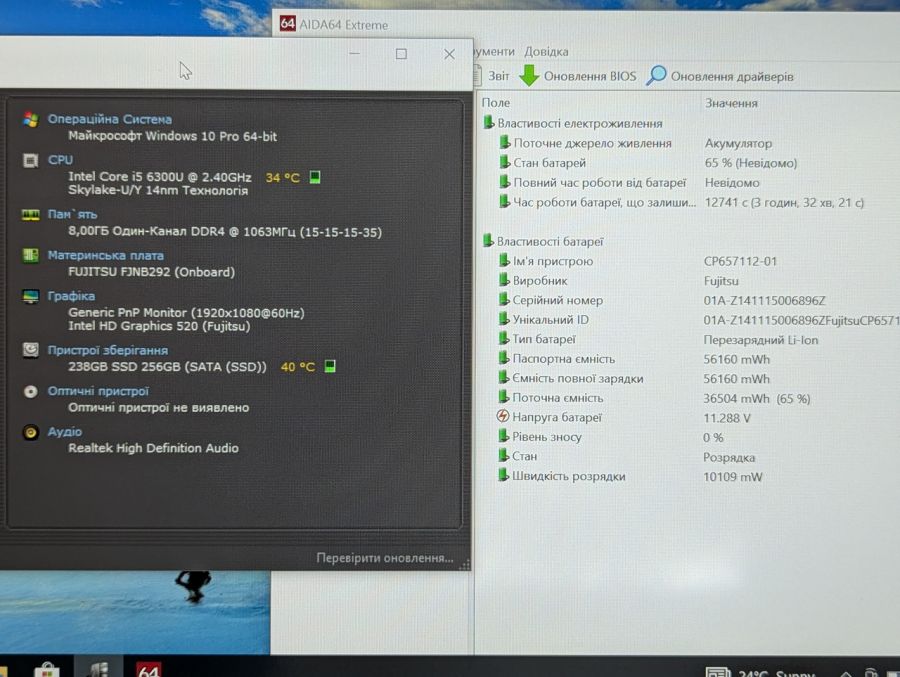Click battery icon beside Рівень зносу
This screenshot has height=677, width=900.
pos(503,436)
